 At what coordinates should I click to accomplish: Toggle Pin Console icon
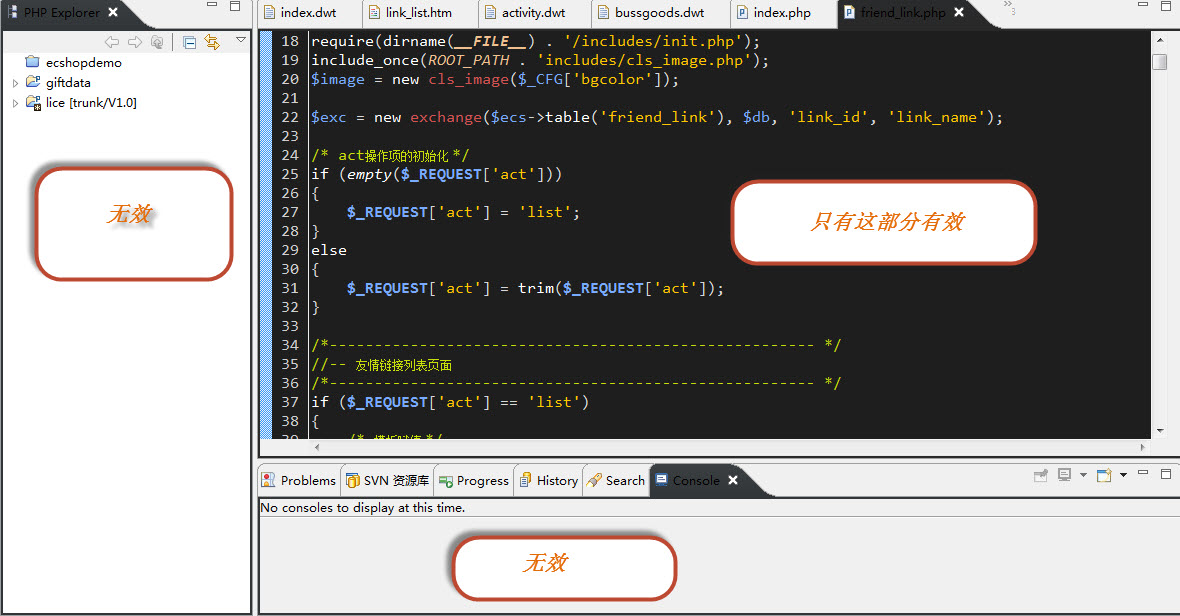pyautogui.click(x=1041, y=476)
